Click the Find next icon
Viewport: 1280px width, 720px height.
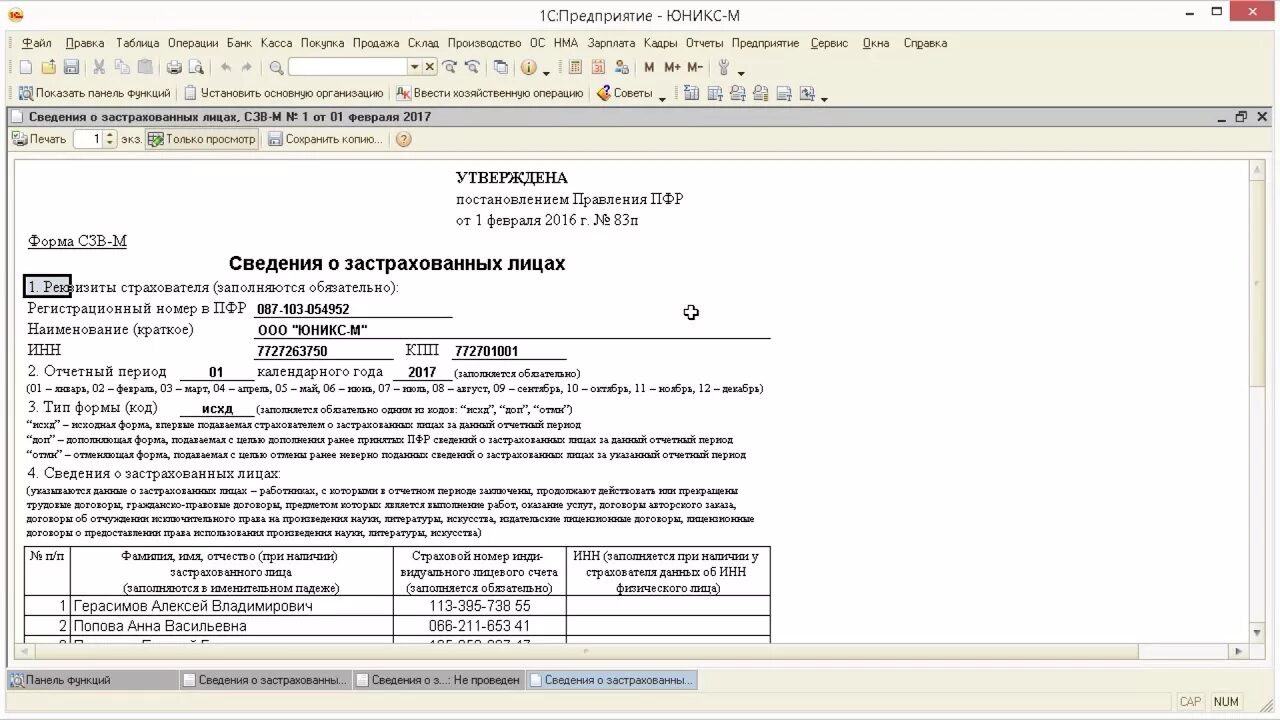point(449,67)
